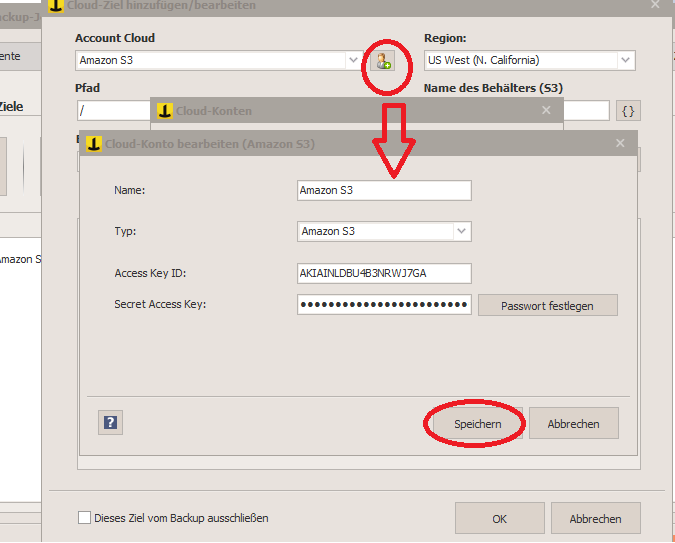Expand the Account Cloud dropdown

[x=353, y=60]
